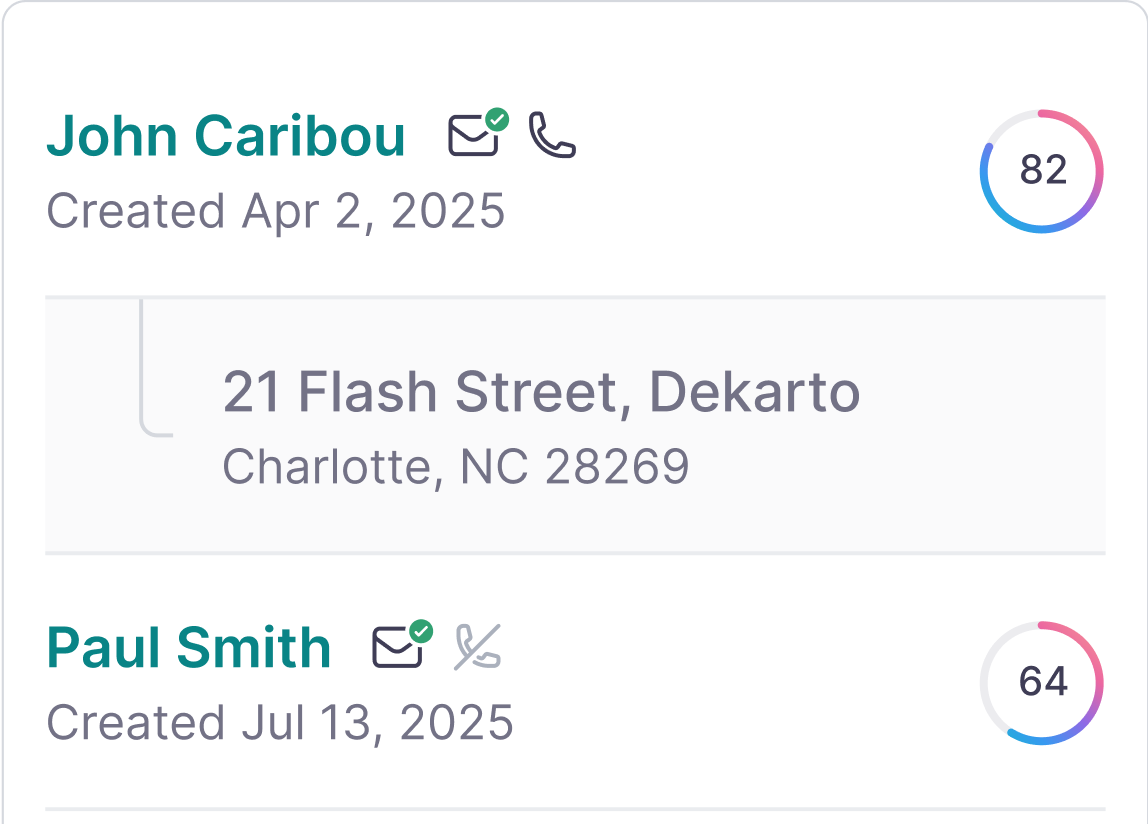
Task: Expand Paul Smith's contact details
Action: pyautogui.click(x=190, y=648)
